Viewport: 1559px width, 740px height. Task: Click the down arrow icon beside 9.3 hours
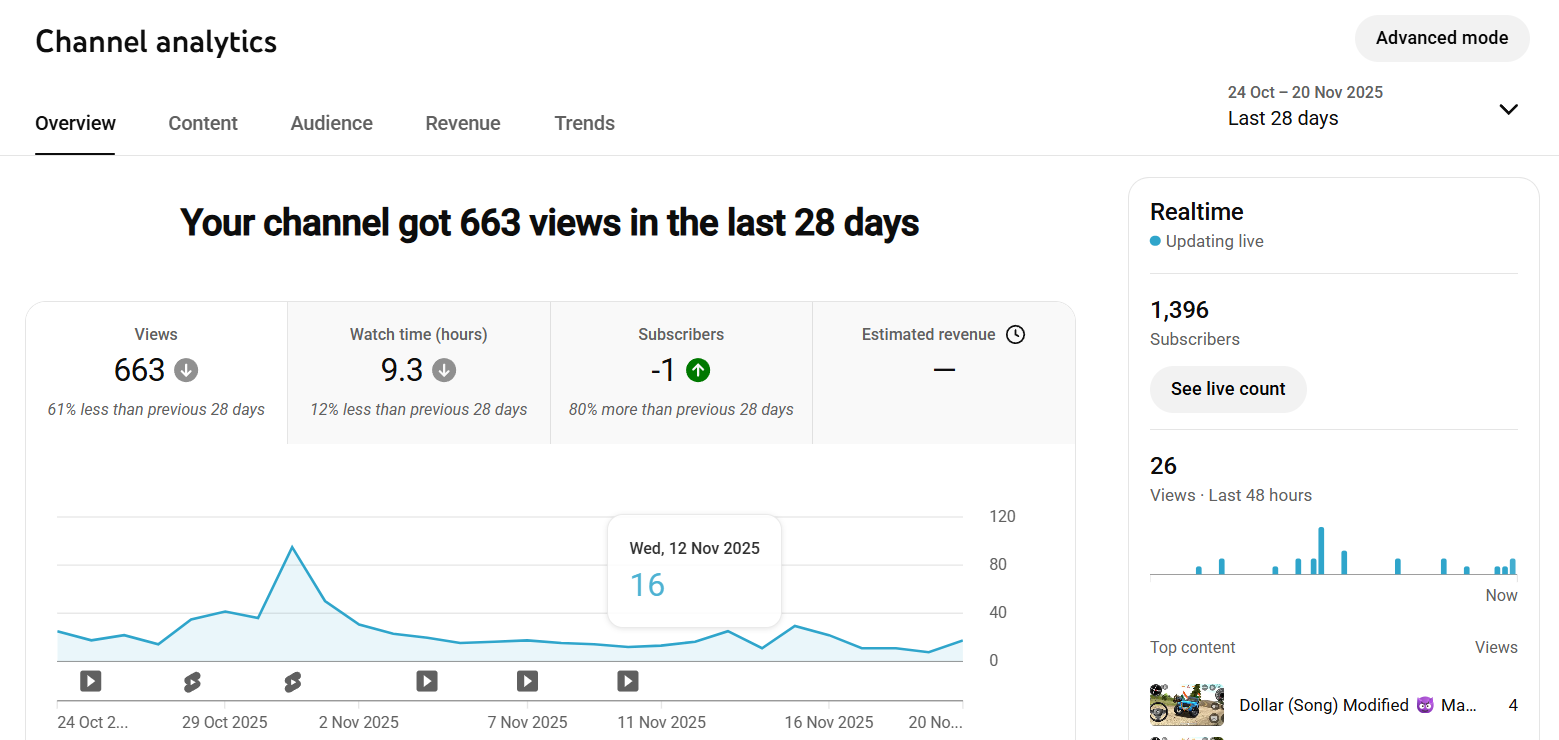point(445,371)
